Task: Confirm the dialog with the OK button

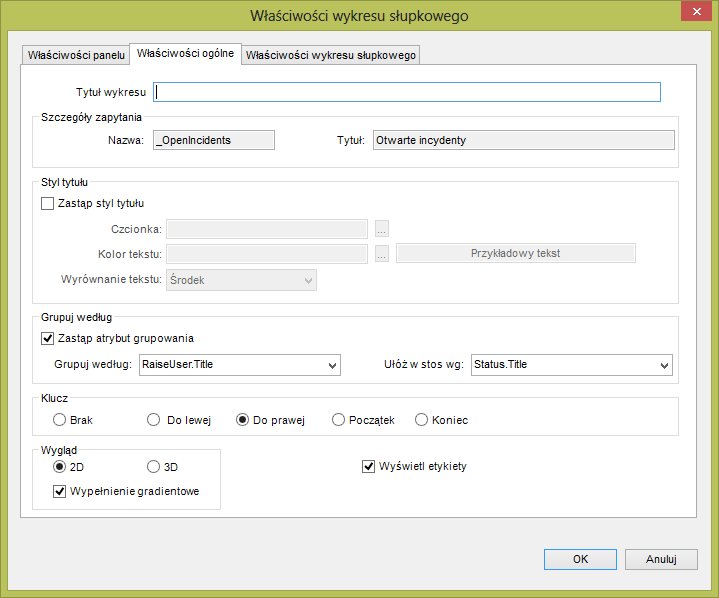Action: click(580, 559)
